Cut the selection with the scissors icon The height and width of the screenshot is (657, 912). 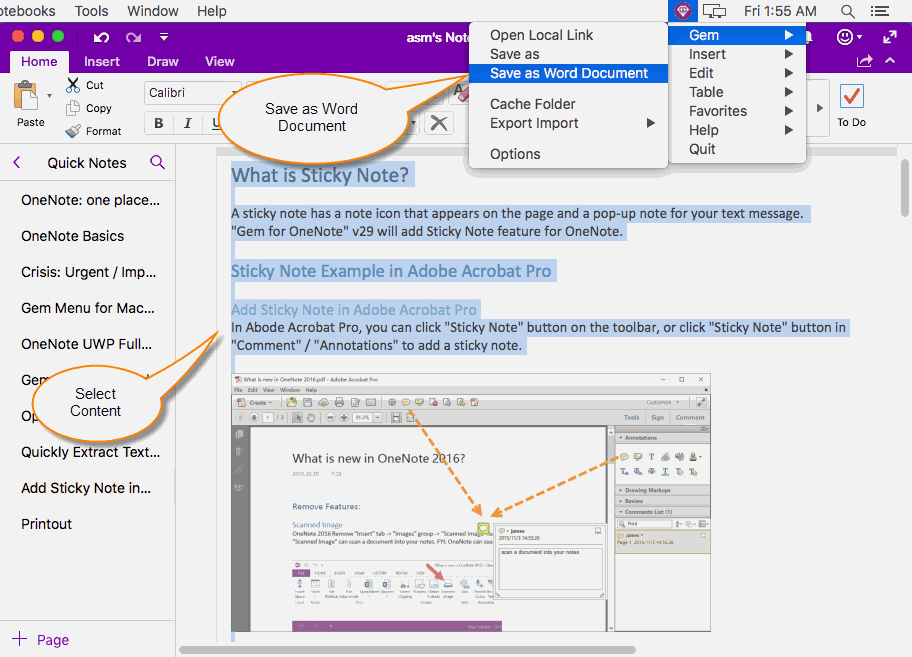point(73,85)
